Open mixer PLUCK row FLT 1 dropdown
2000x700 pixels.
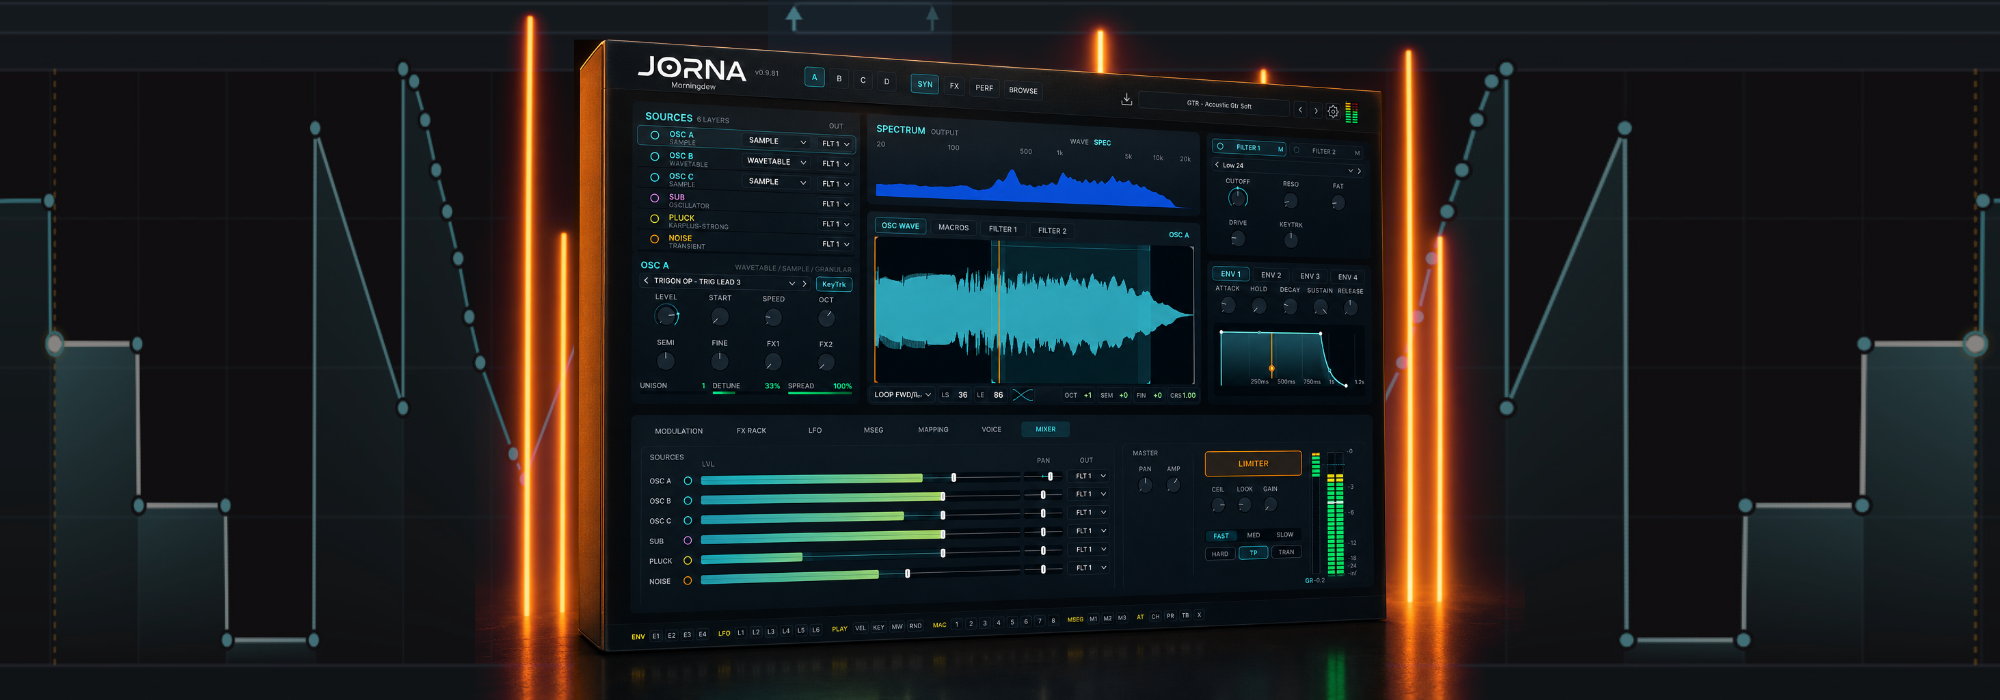[1089, 549]
